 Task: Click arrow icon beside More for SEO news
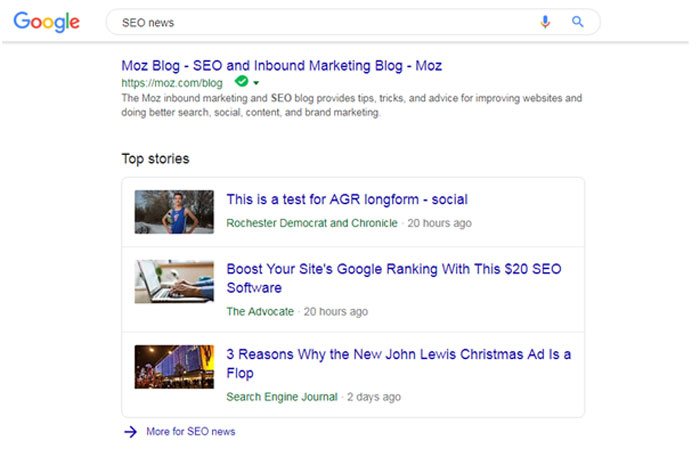pyautogui.click(x=130, y=432)
